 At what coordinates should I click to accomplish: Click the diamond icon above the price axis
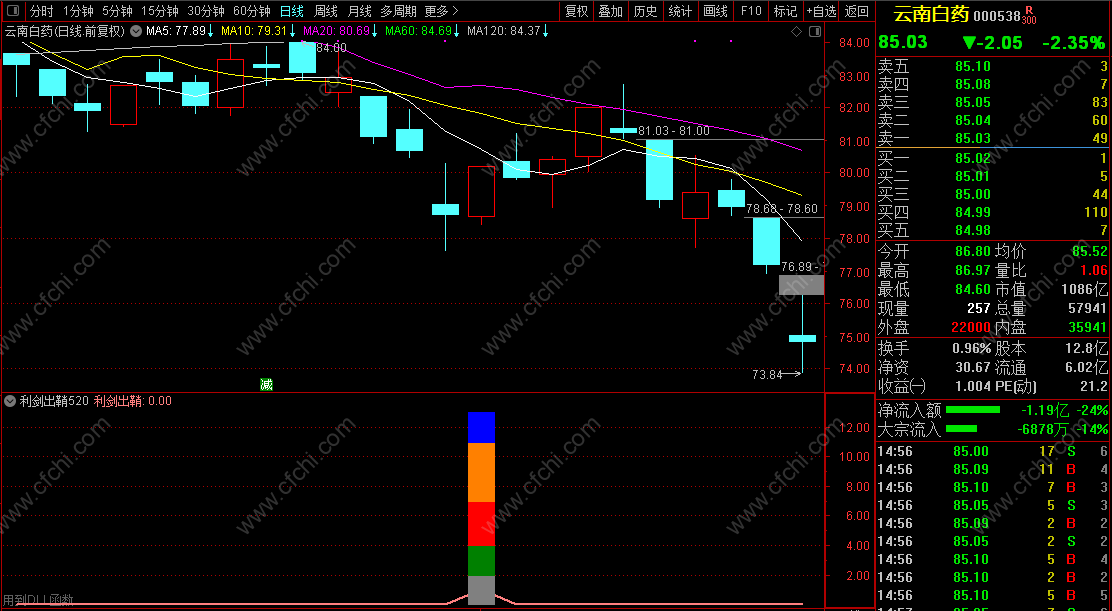coord(796,31)
